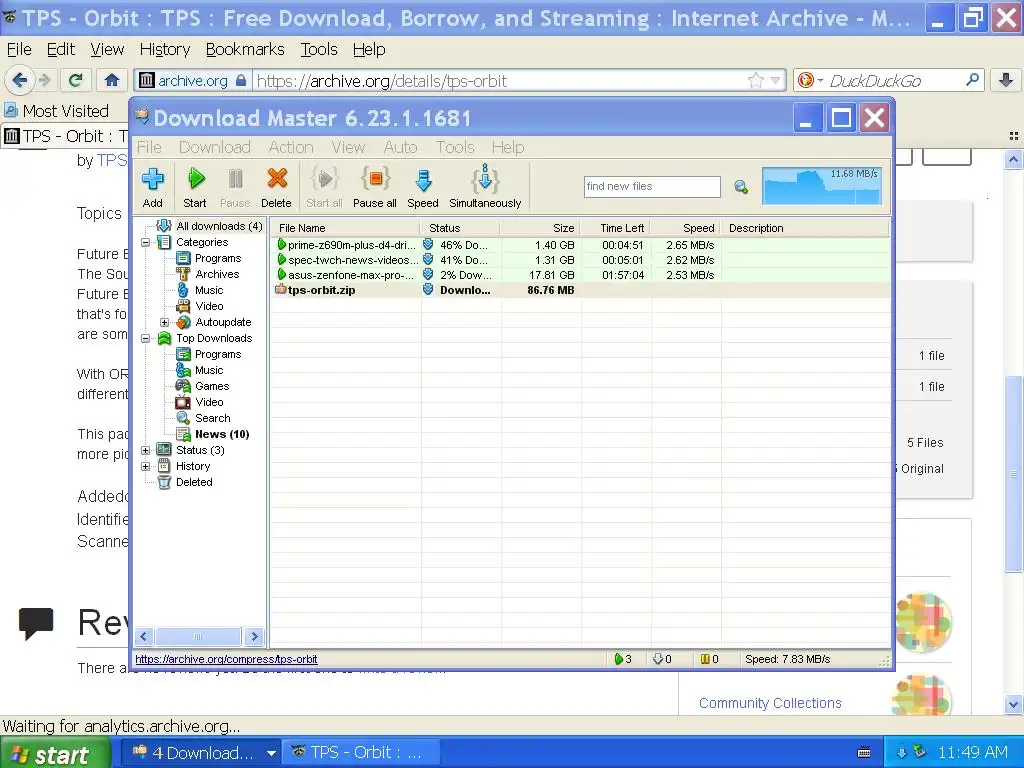Select the Archives category
Image resolution: width=1024 pixels, height=768 pixels.
coord(217,274)
